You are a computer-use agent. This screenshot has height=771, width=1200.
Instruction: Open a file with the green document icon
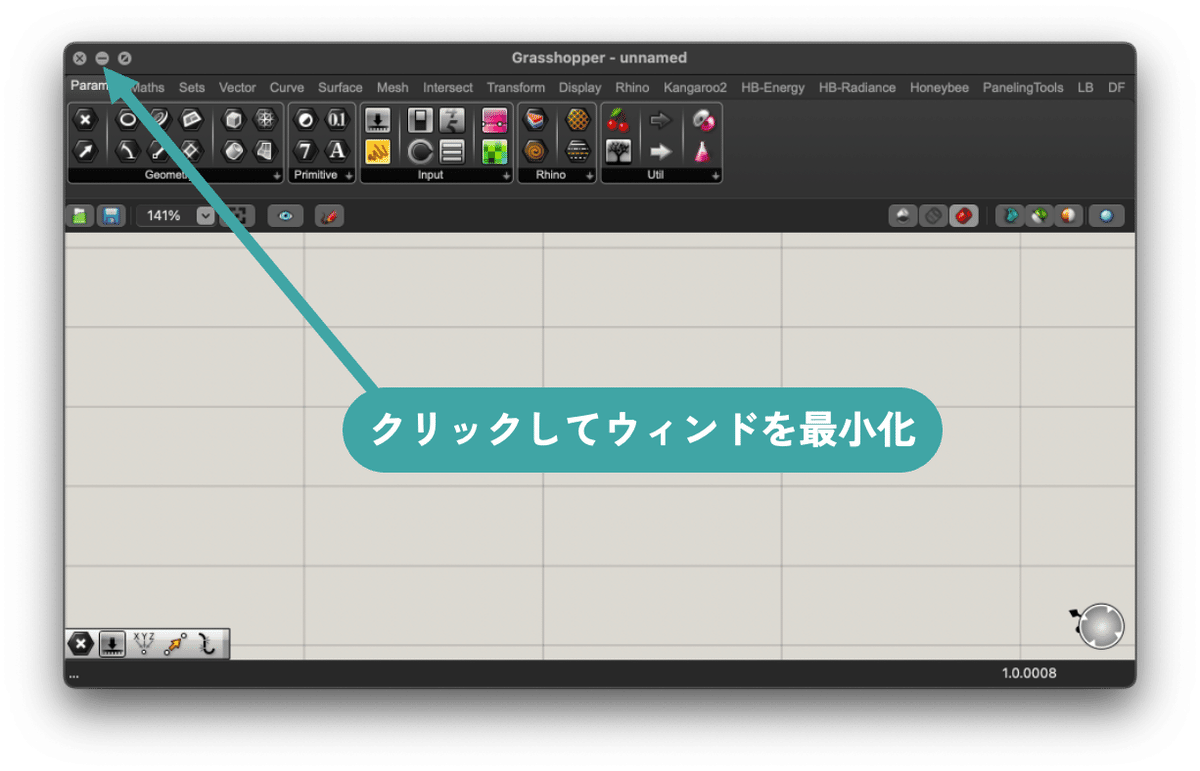point(80,215)
